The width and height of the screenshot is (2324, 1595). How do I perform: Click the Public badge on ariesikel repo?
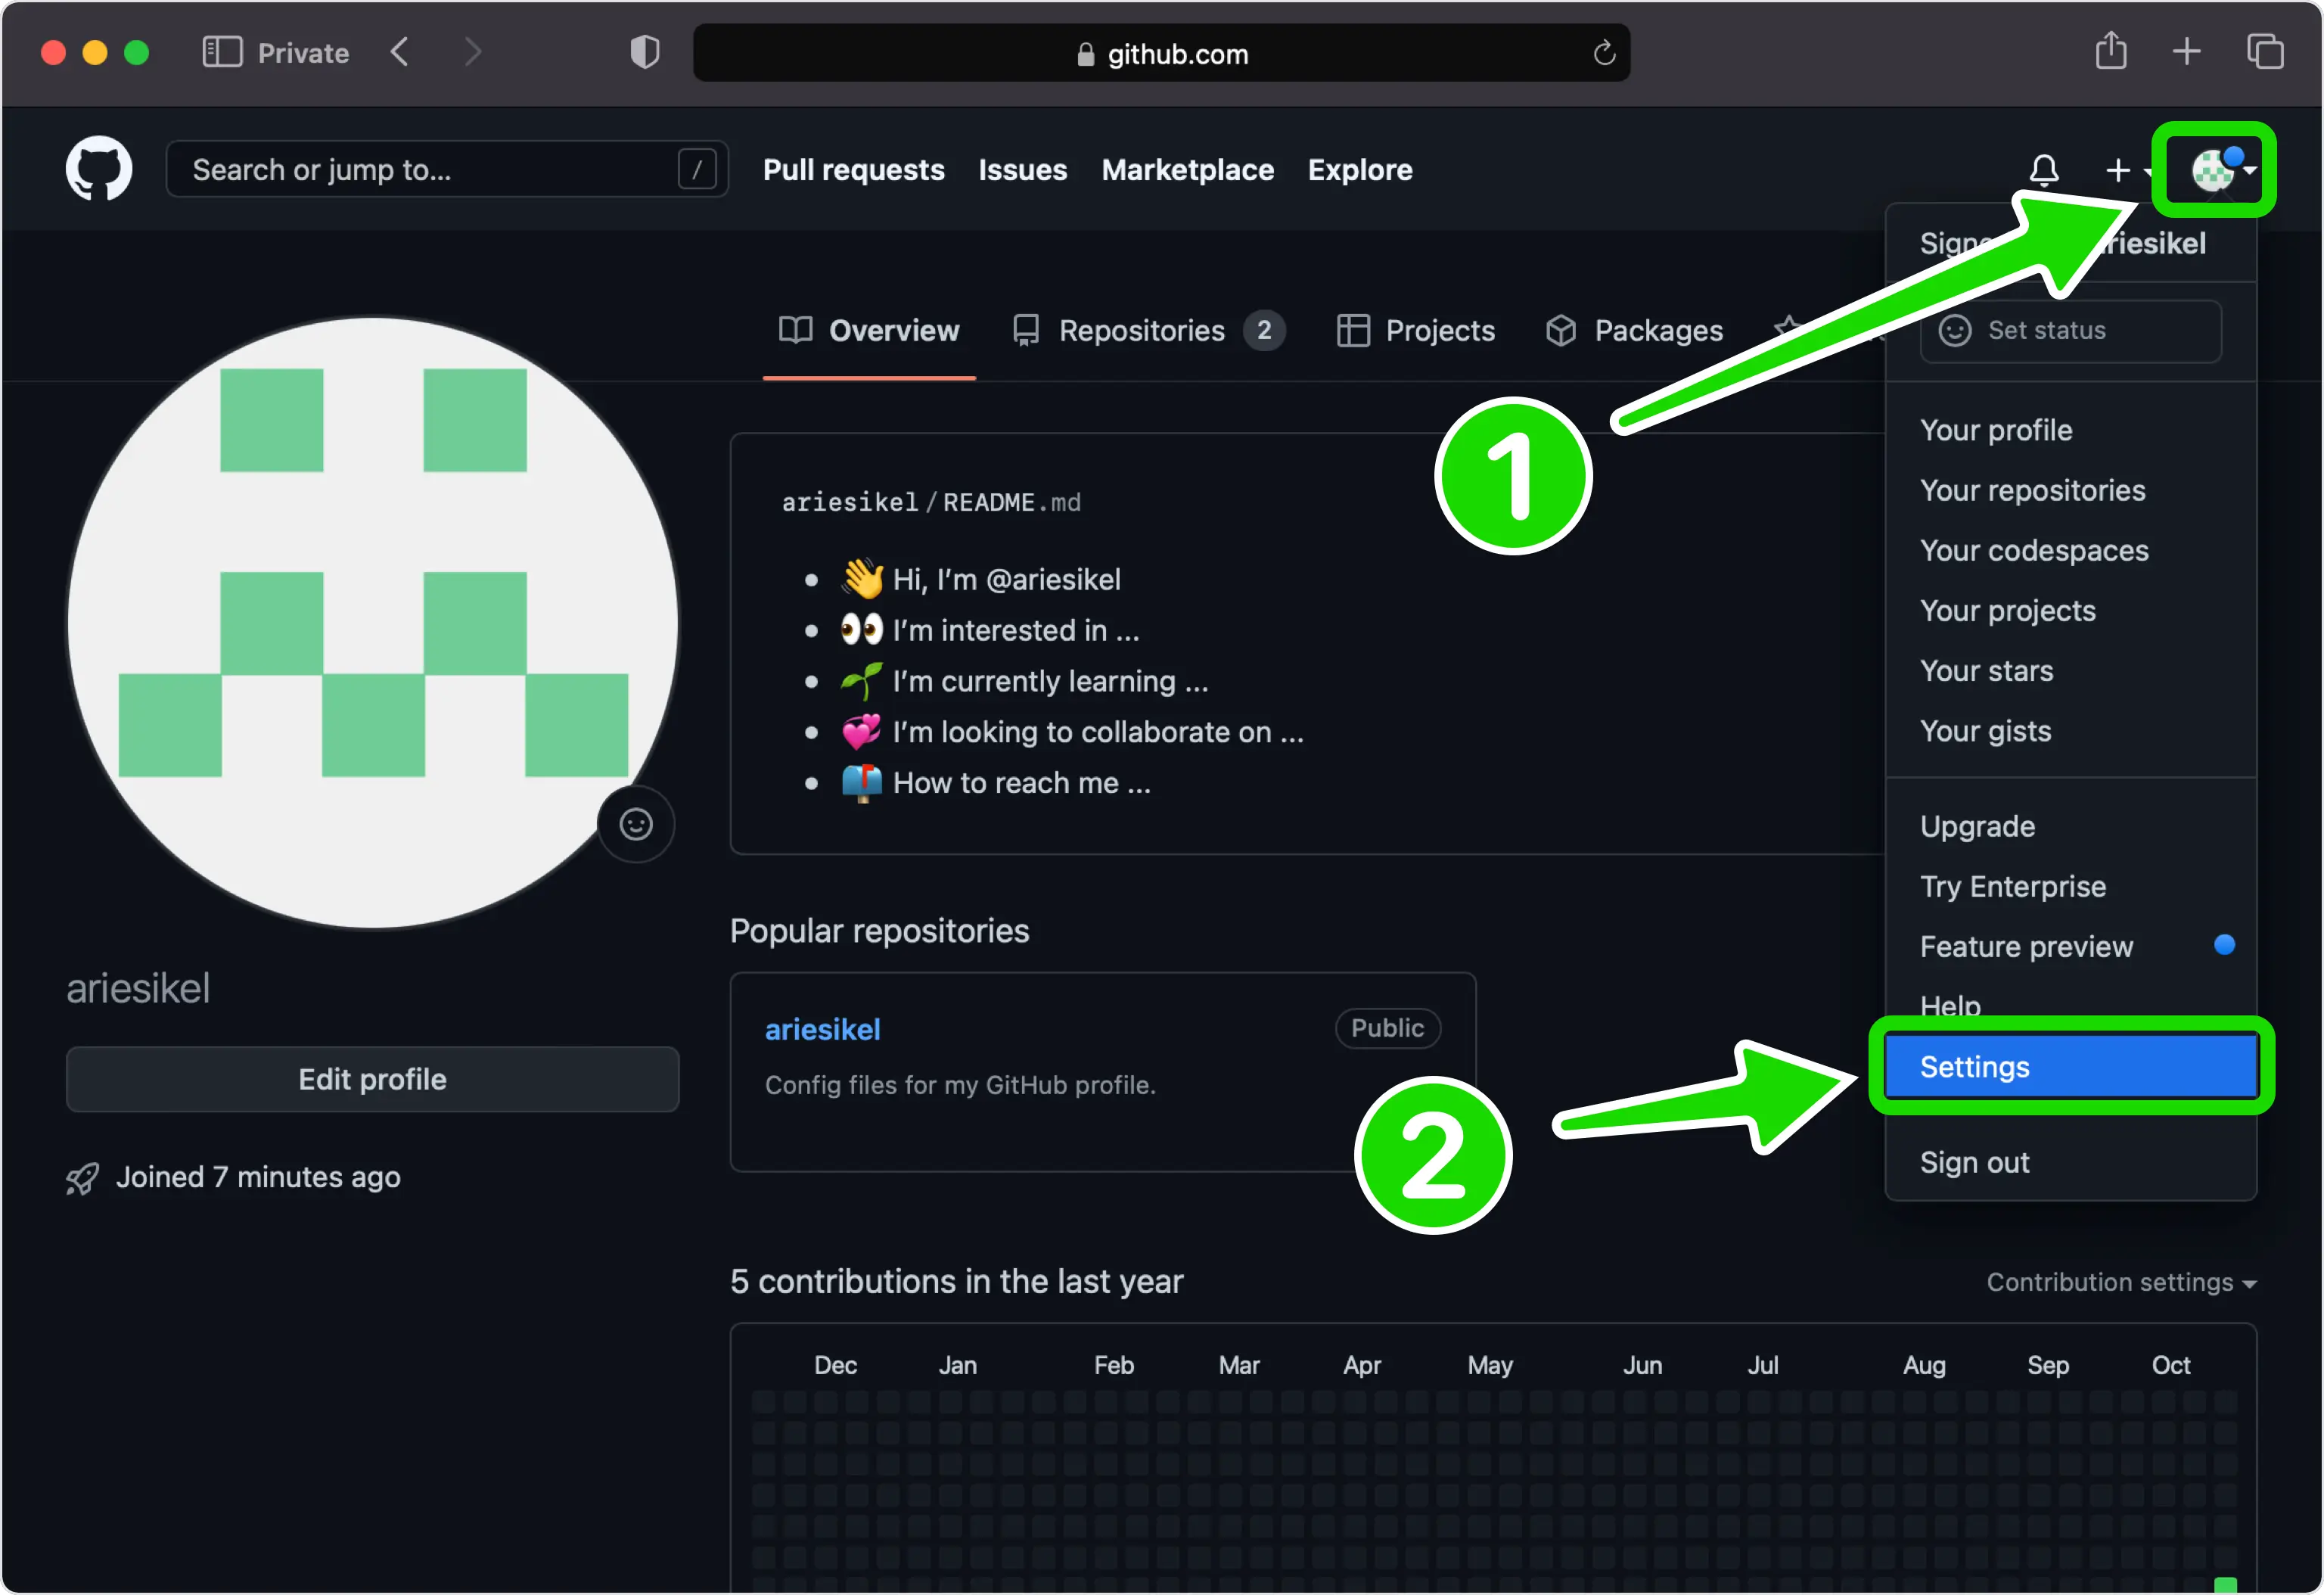point(1387,1028)
